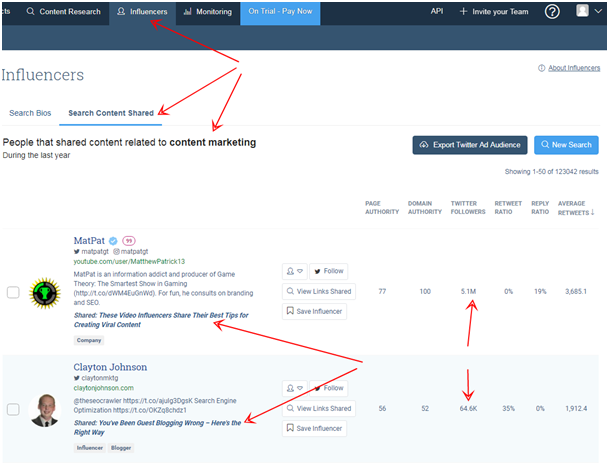Sort by Page Authority column
Image resolution: width=609 pixels, height=465 pixels.
[x=382, y=207]
